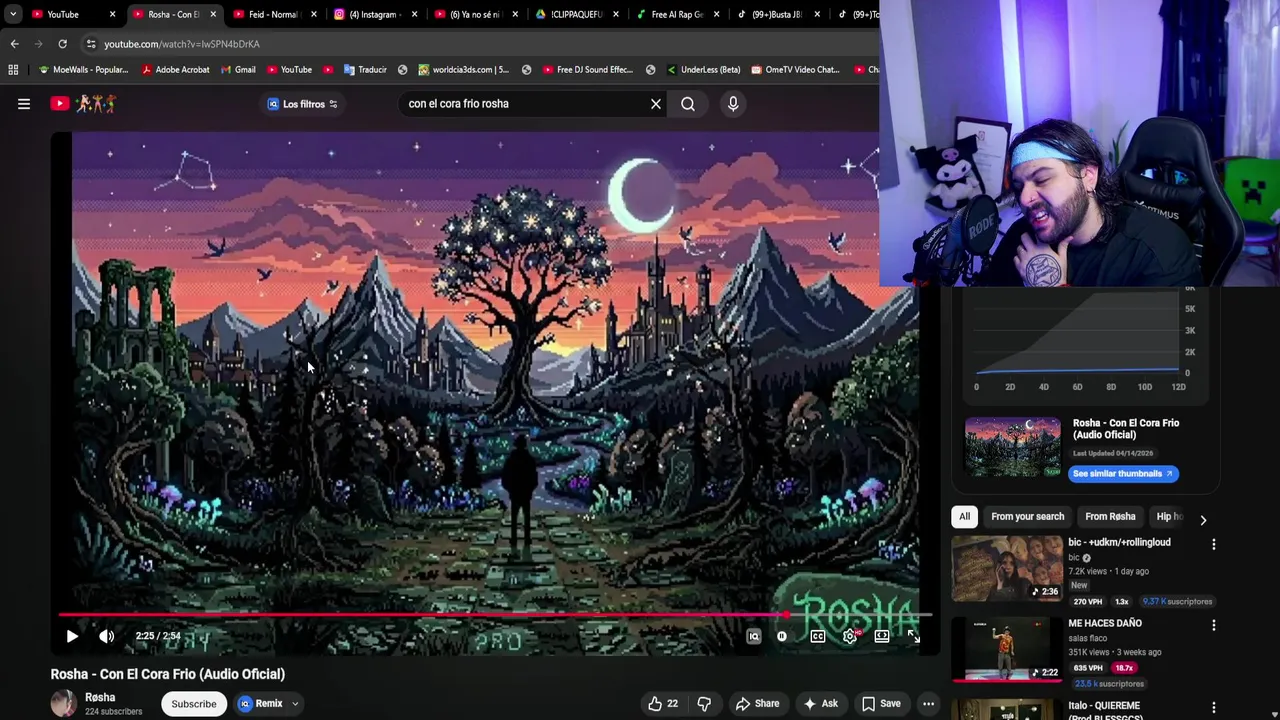Viewport: 1280px width, 720px height.
Task: Open OmeTV Video Chat bookmark
Action: (795, 70)
